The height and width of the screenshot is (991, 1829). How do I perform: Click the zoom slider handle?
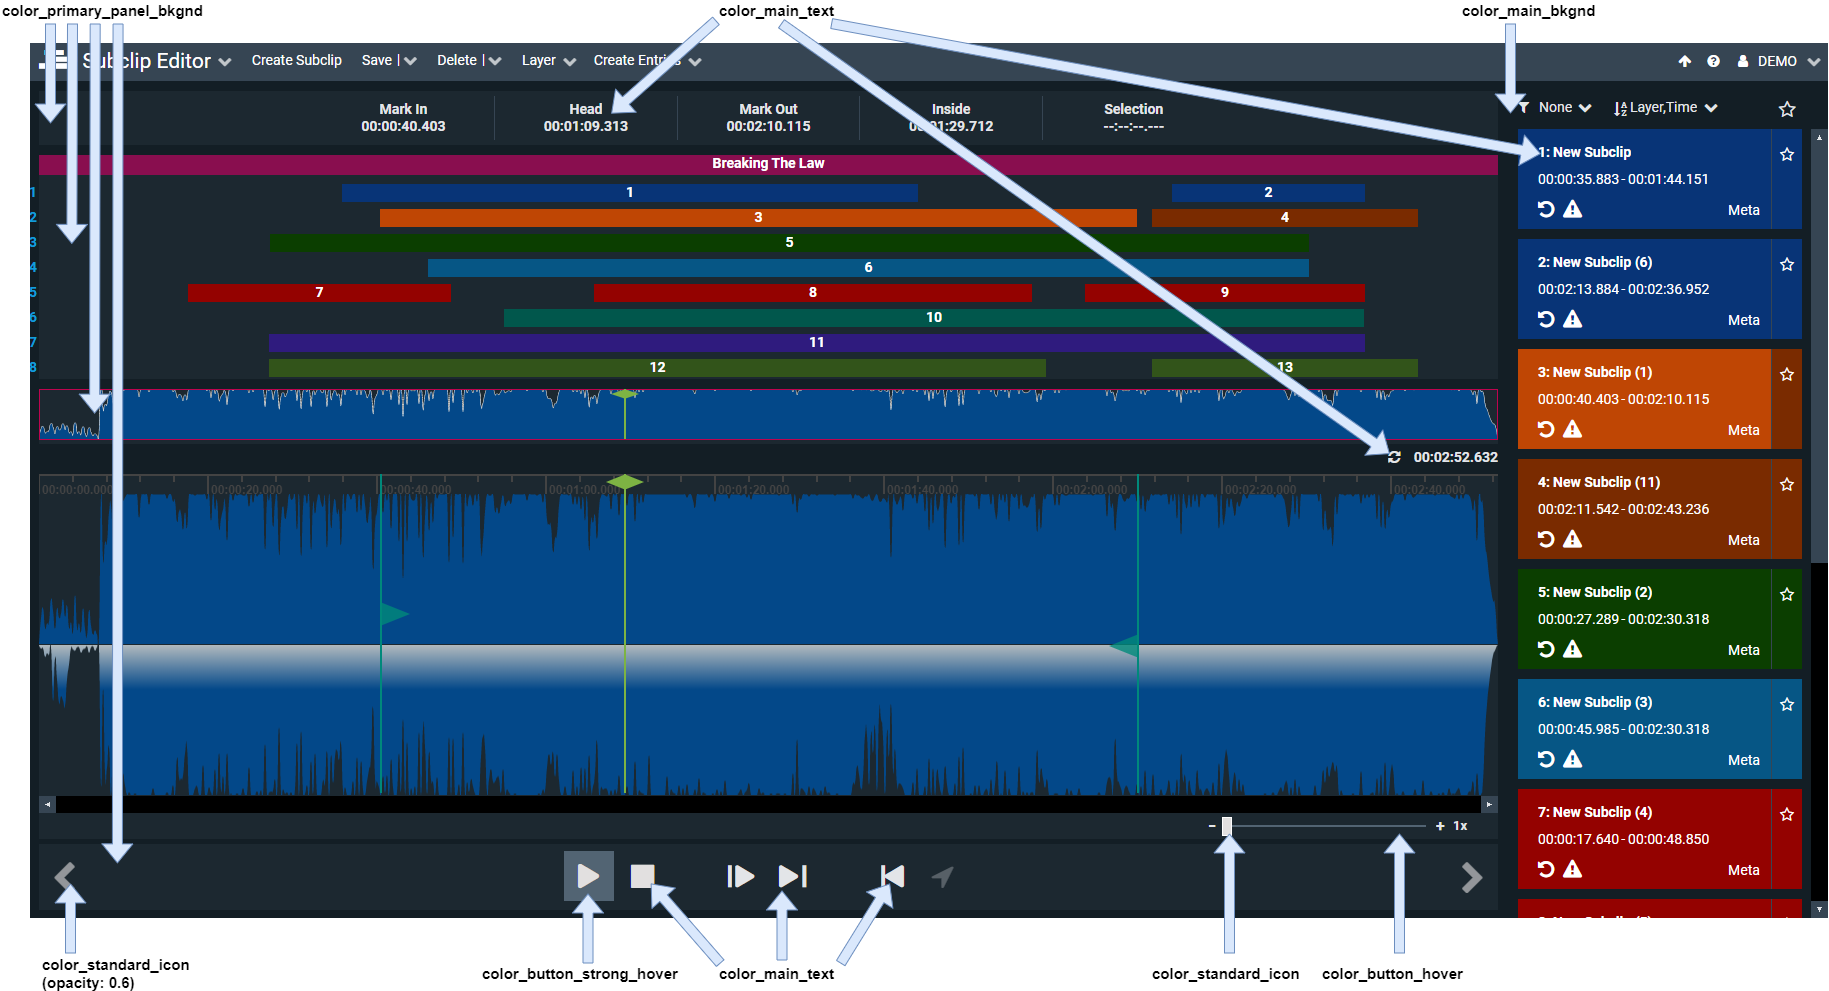pyautogui.click(x=1227, y=826)
